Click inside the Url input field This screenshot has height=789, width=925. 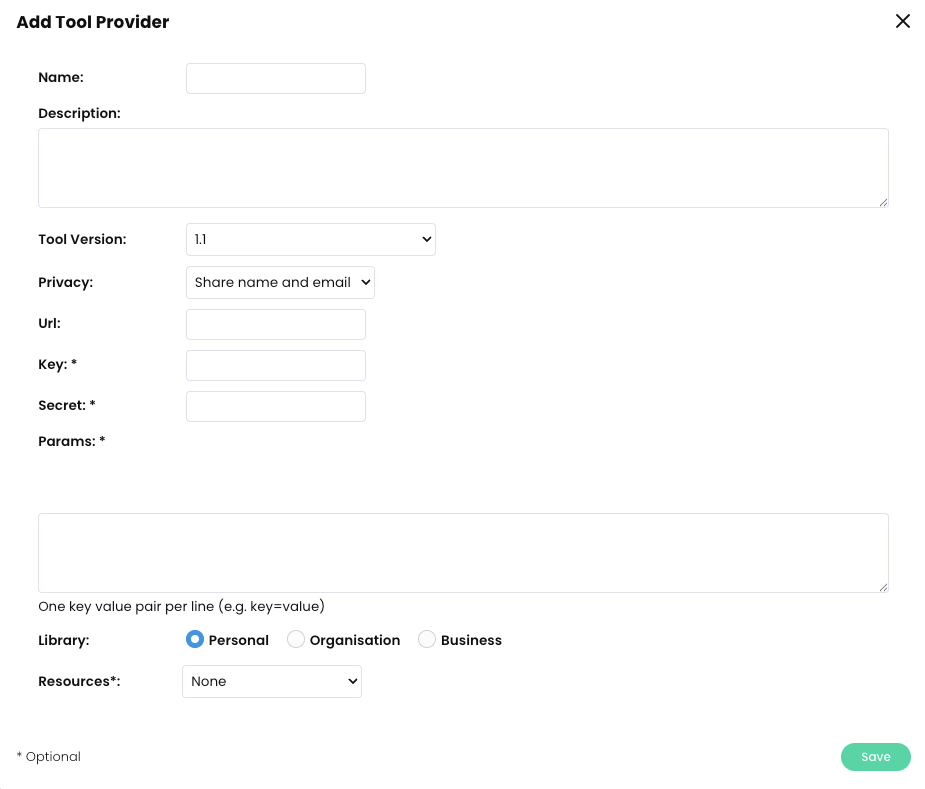(275, 324)
